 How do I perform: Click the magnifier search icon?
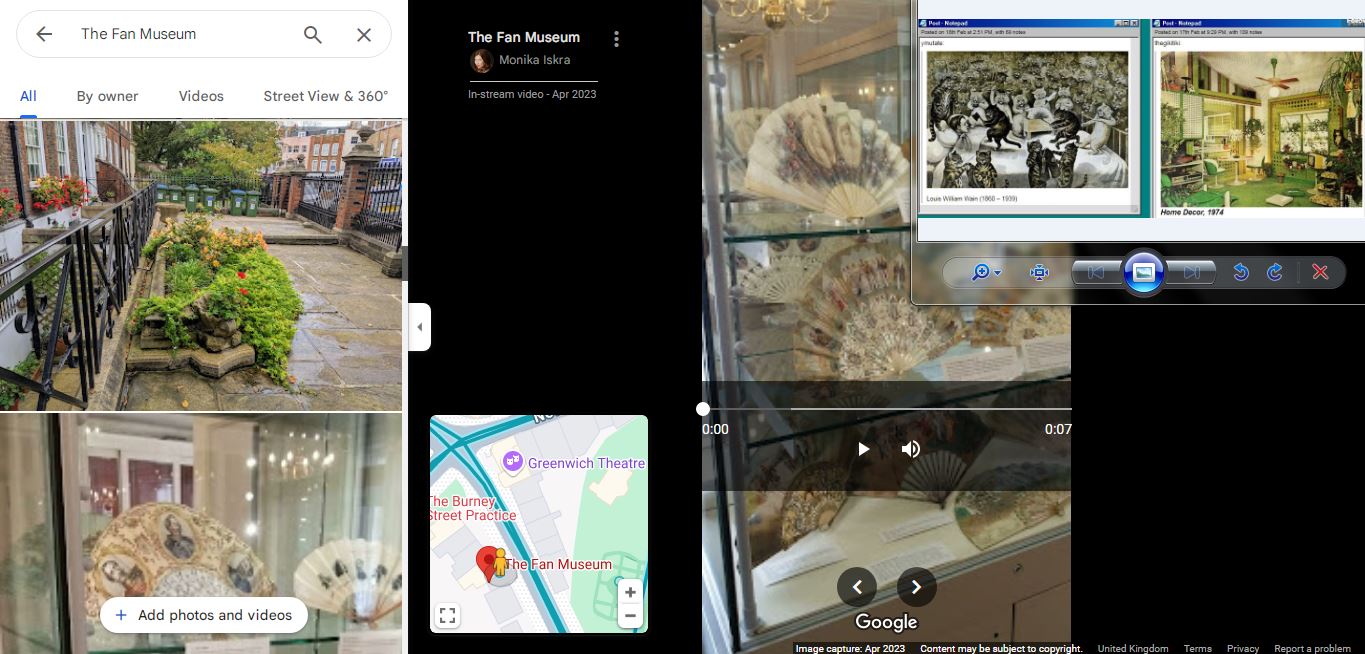coord(313,34)
